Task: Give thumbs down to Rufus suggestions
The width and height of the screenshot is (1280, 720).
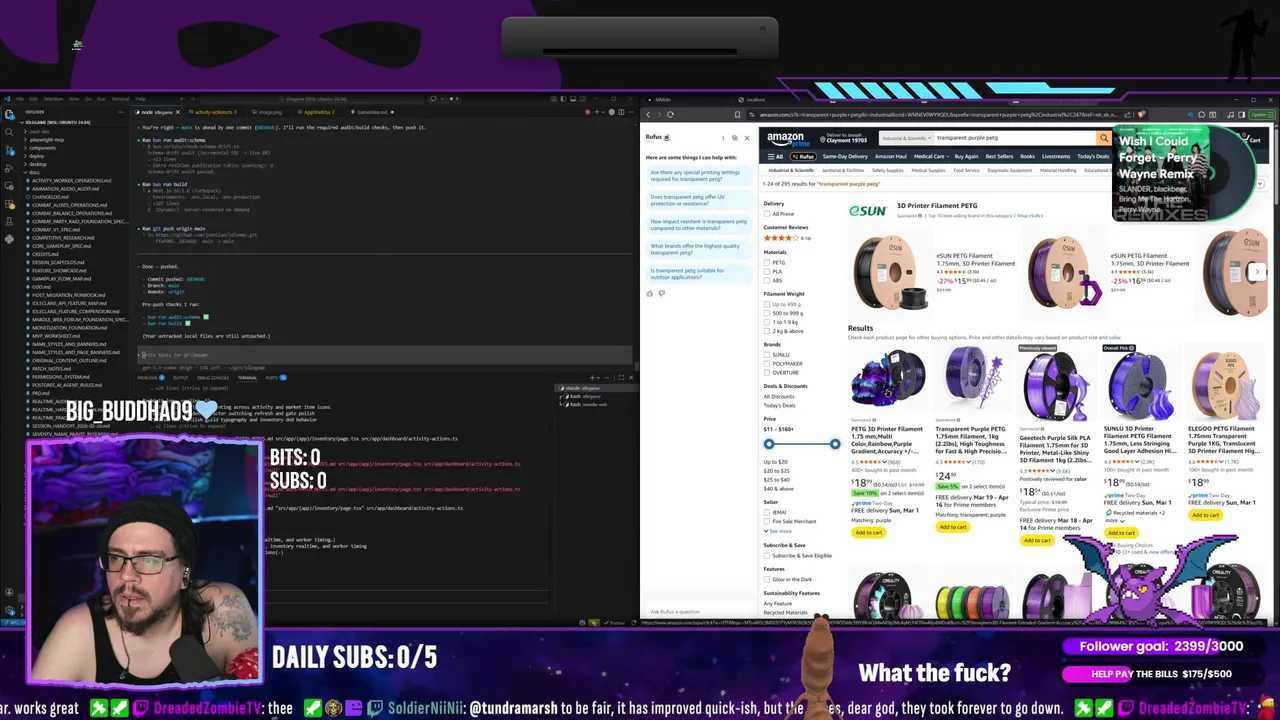Action: [x=661, y=293]
